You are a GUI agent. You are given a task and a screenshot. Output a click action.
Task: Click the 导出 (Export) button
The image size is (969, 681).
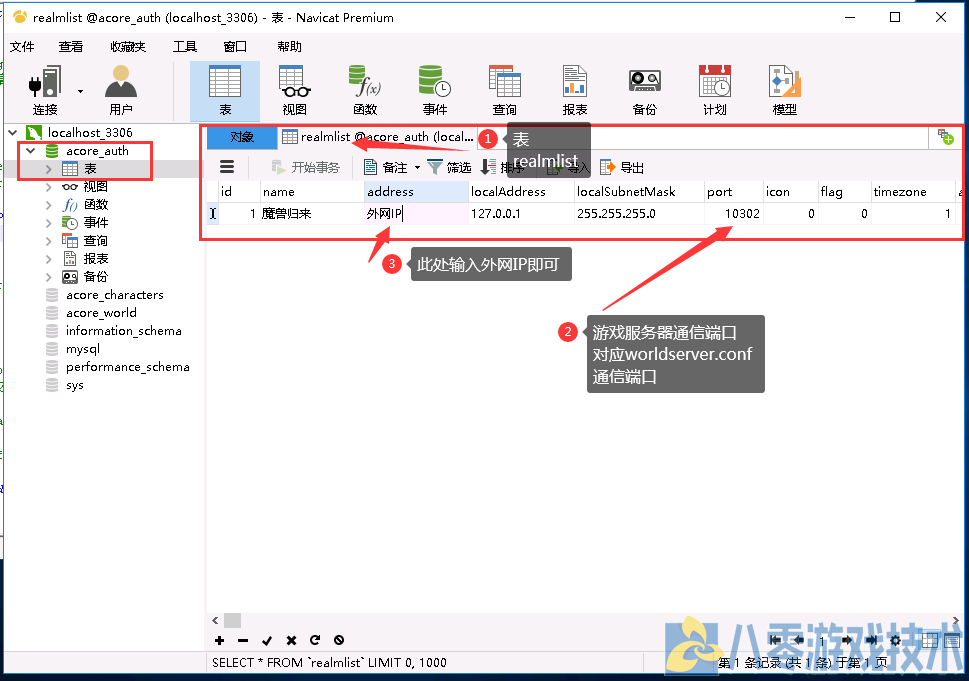[622, 168]
